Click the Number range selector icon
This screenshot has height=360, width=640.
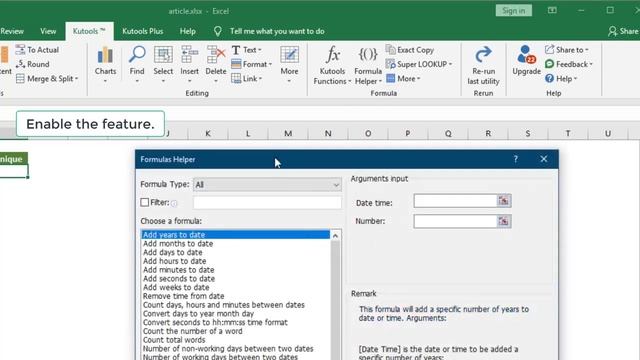[504, 221]
